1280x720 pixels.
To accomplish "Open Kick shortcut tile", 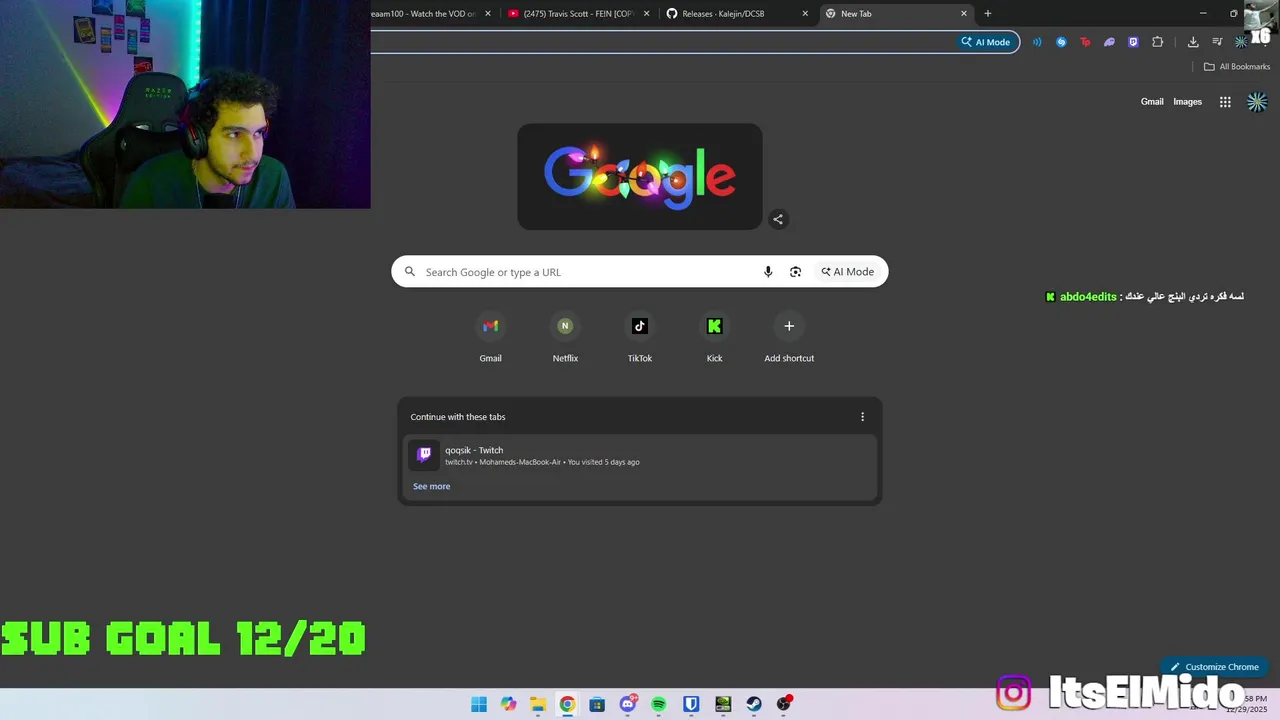I will (x=714, y=338).
